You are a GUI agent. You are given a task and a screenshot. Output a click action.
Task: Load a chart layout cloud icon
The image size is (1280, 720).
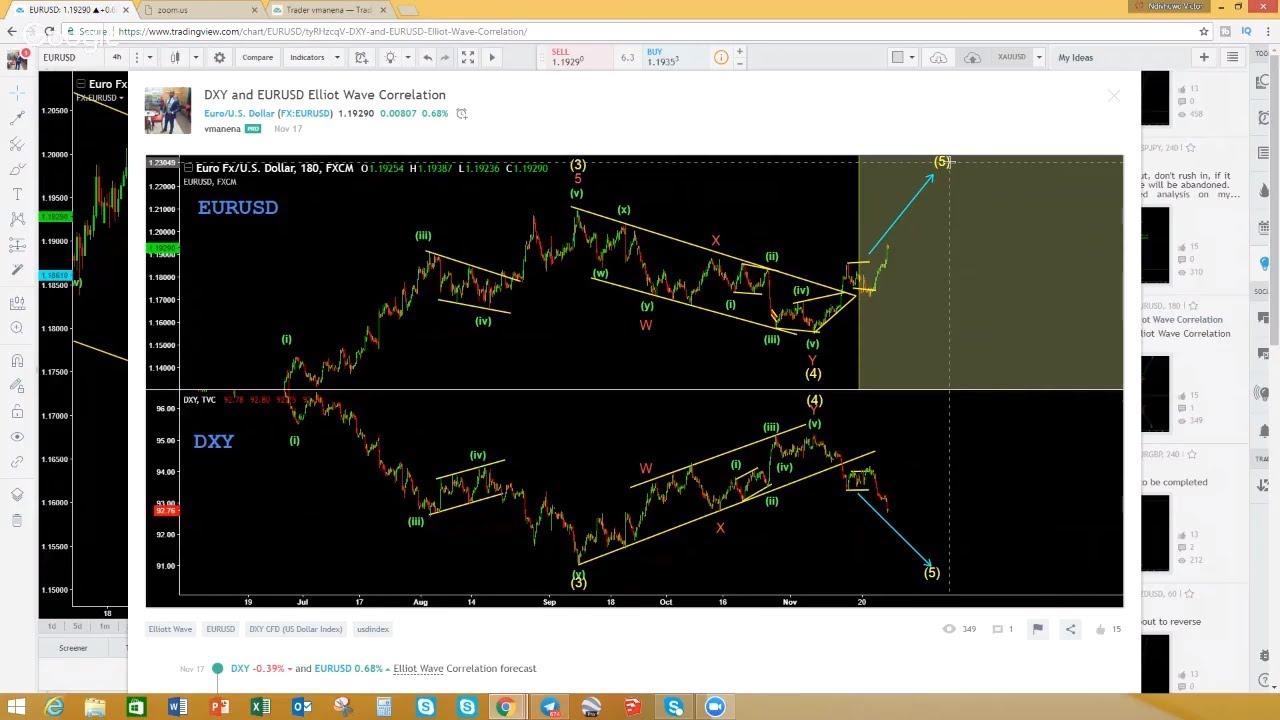tap(938, 57)
